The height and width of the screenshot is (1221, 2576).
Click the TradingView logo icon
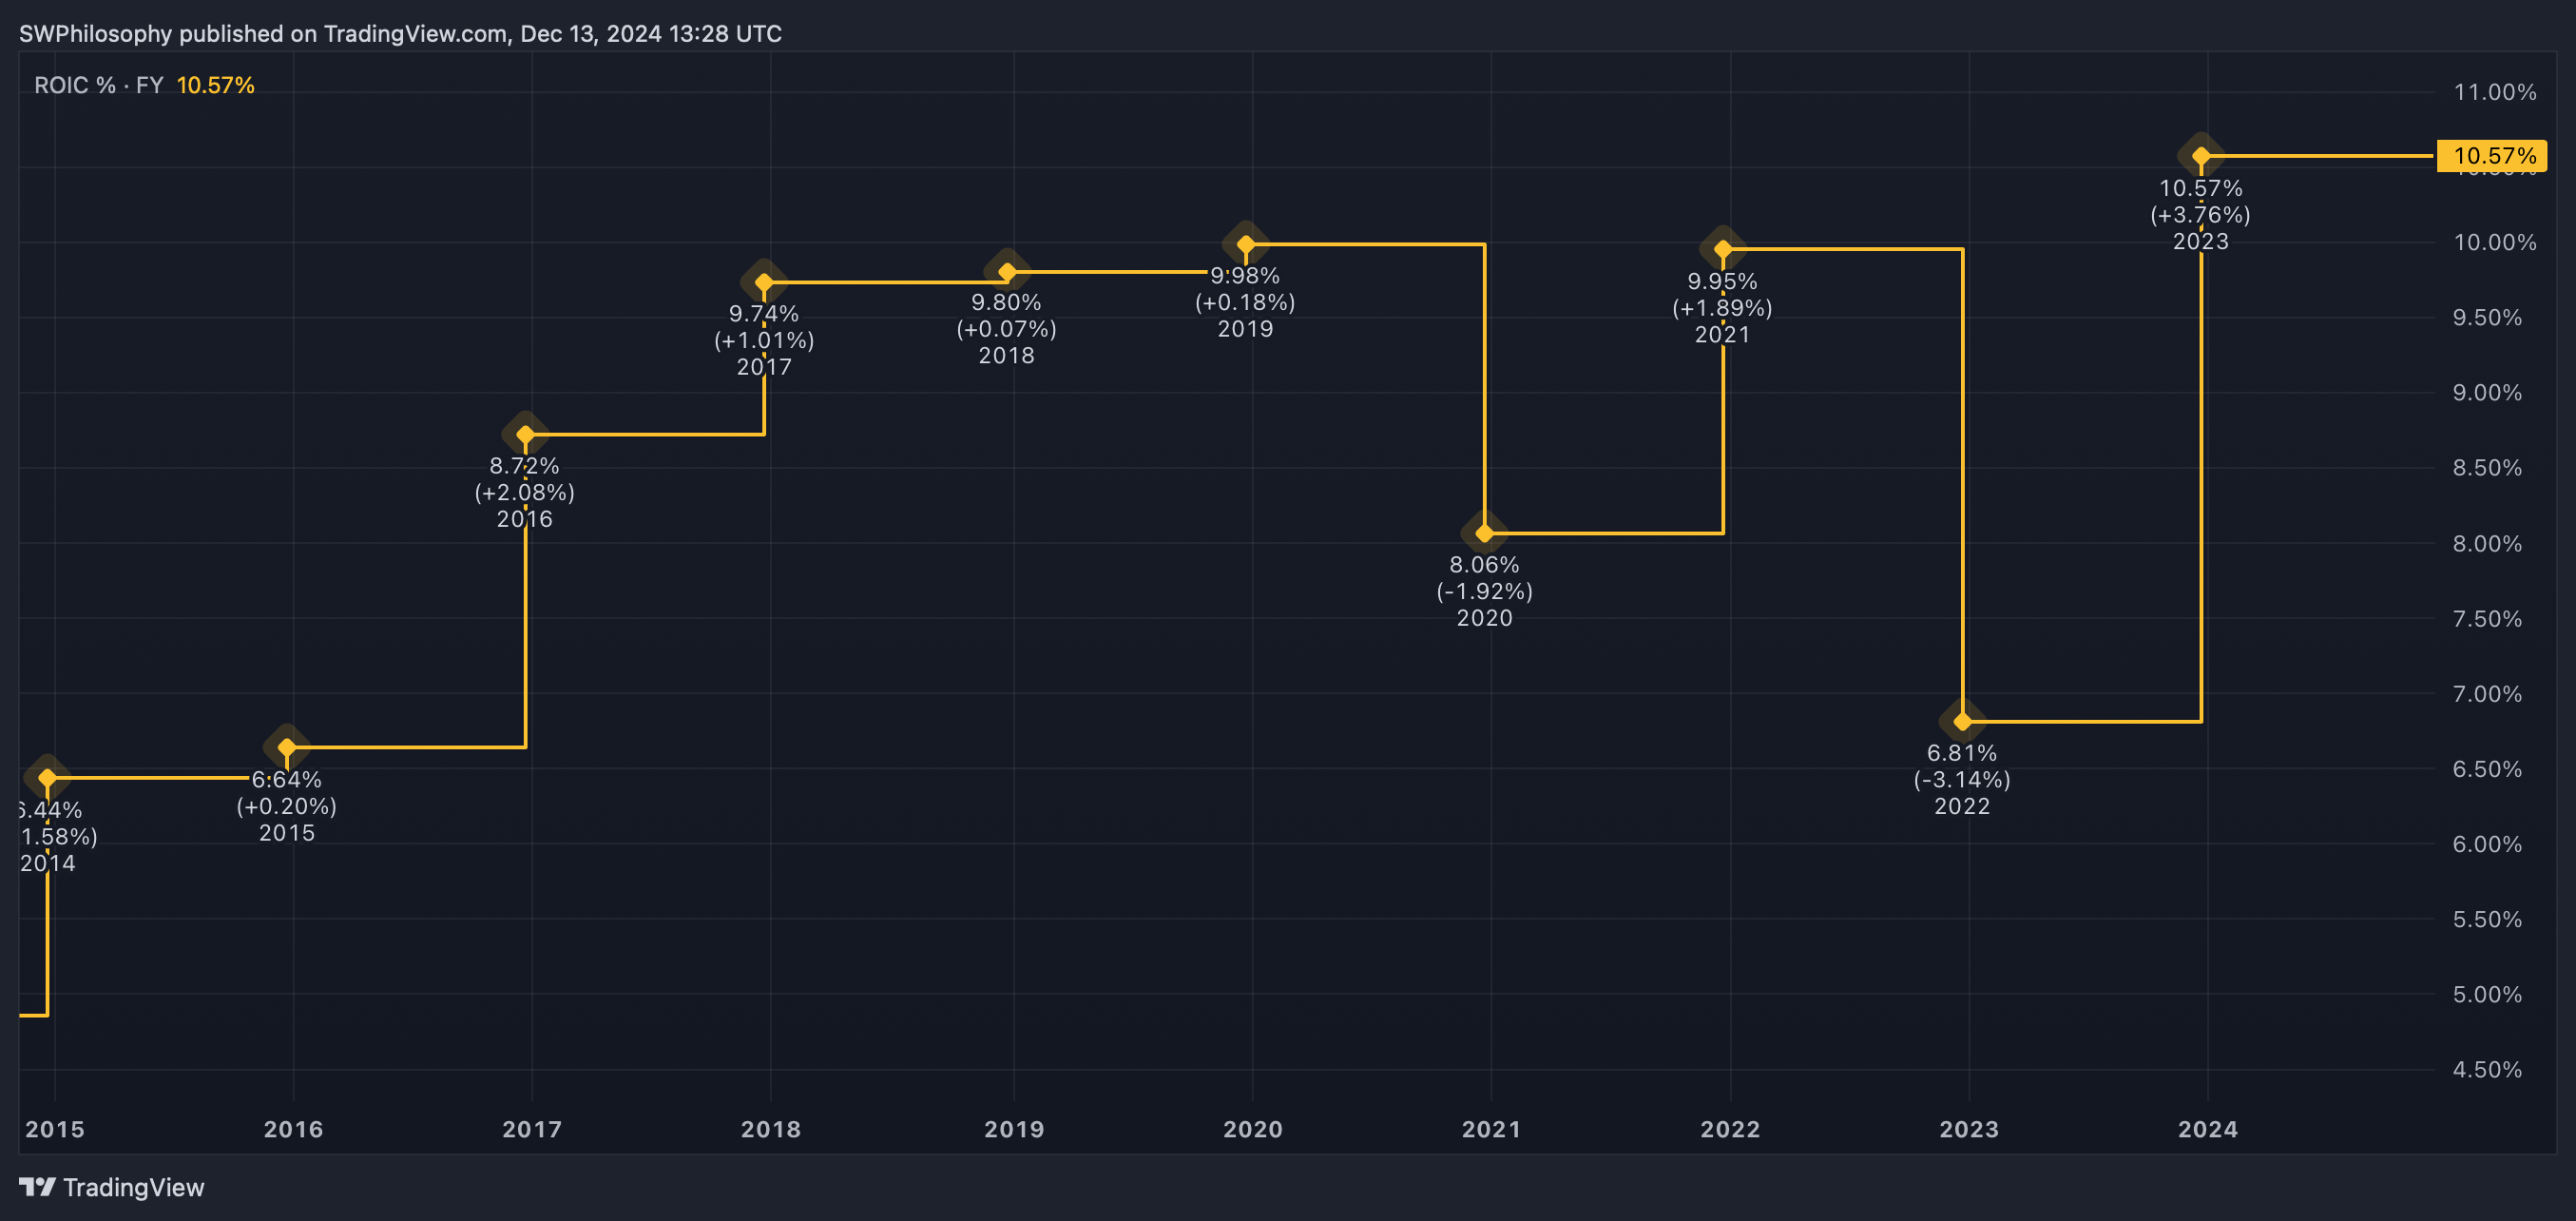[37, 1187]
